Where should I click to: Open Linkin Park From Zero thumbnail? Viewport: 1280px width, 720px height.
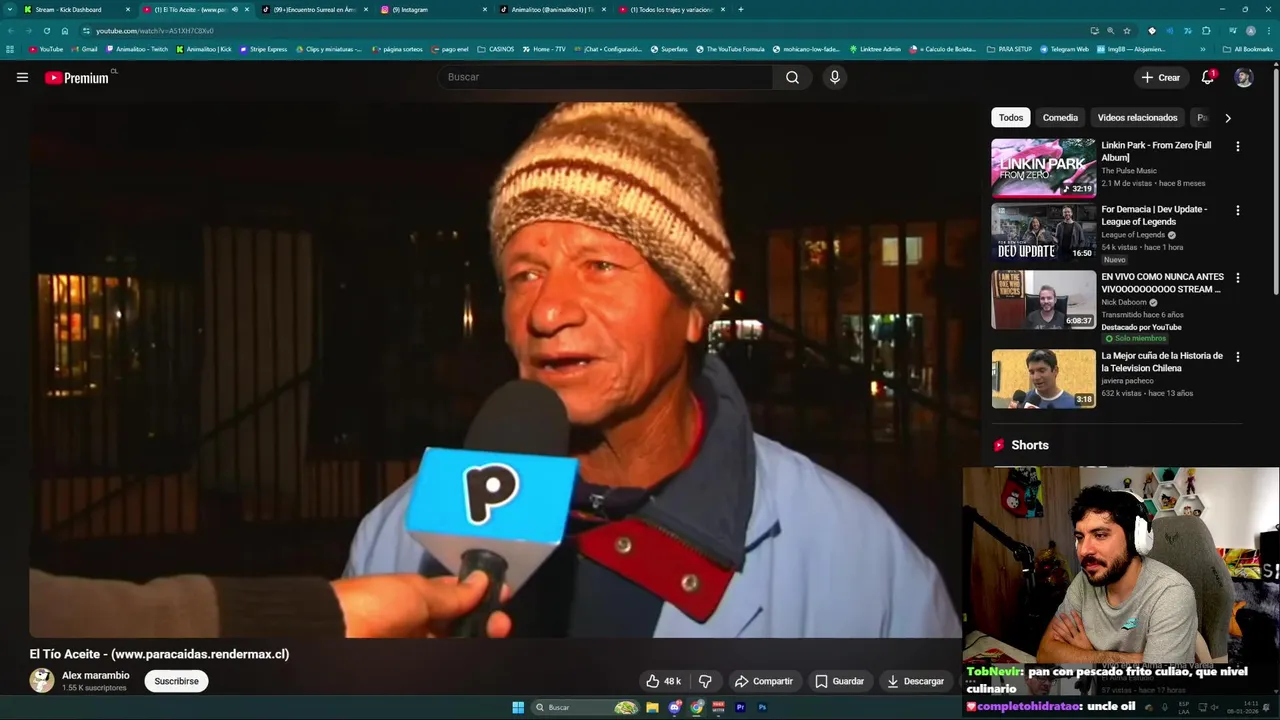[x=1043, y=168]
